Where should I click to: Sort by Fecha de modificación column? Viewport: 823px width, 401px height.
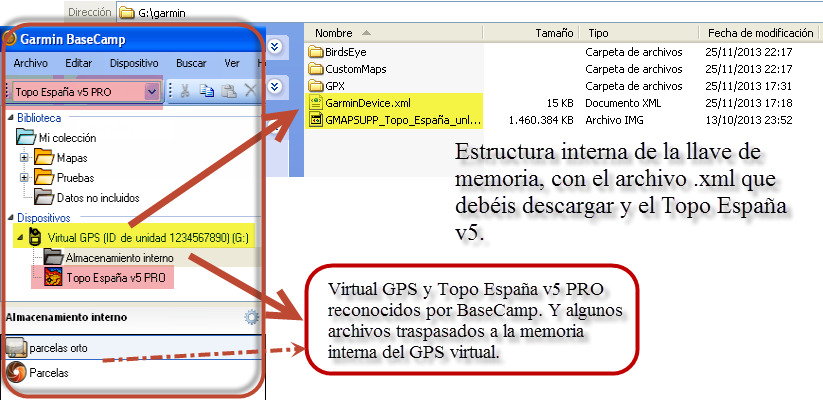(761, 33)
